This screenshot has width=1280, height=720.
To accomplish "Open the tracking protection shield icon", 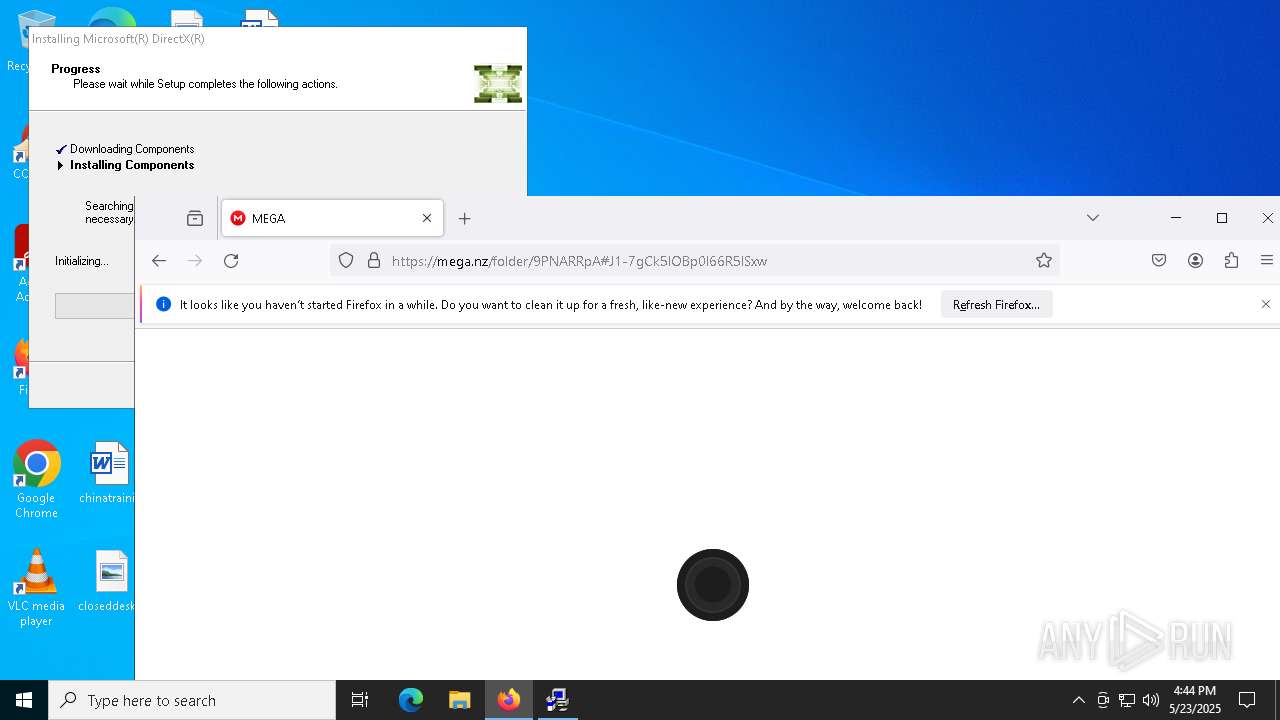I will (x=346, y=261).
